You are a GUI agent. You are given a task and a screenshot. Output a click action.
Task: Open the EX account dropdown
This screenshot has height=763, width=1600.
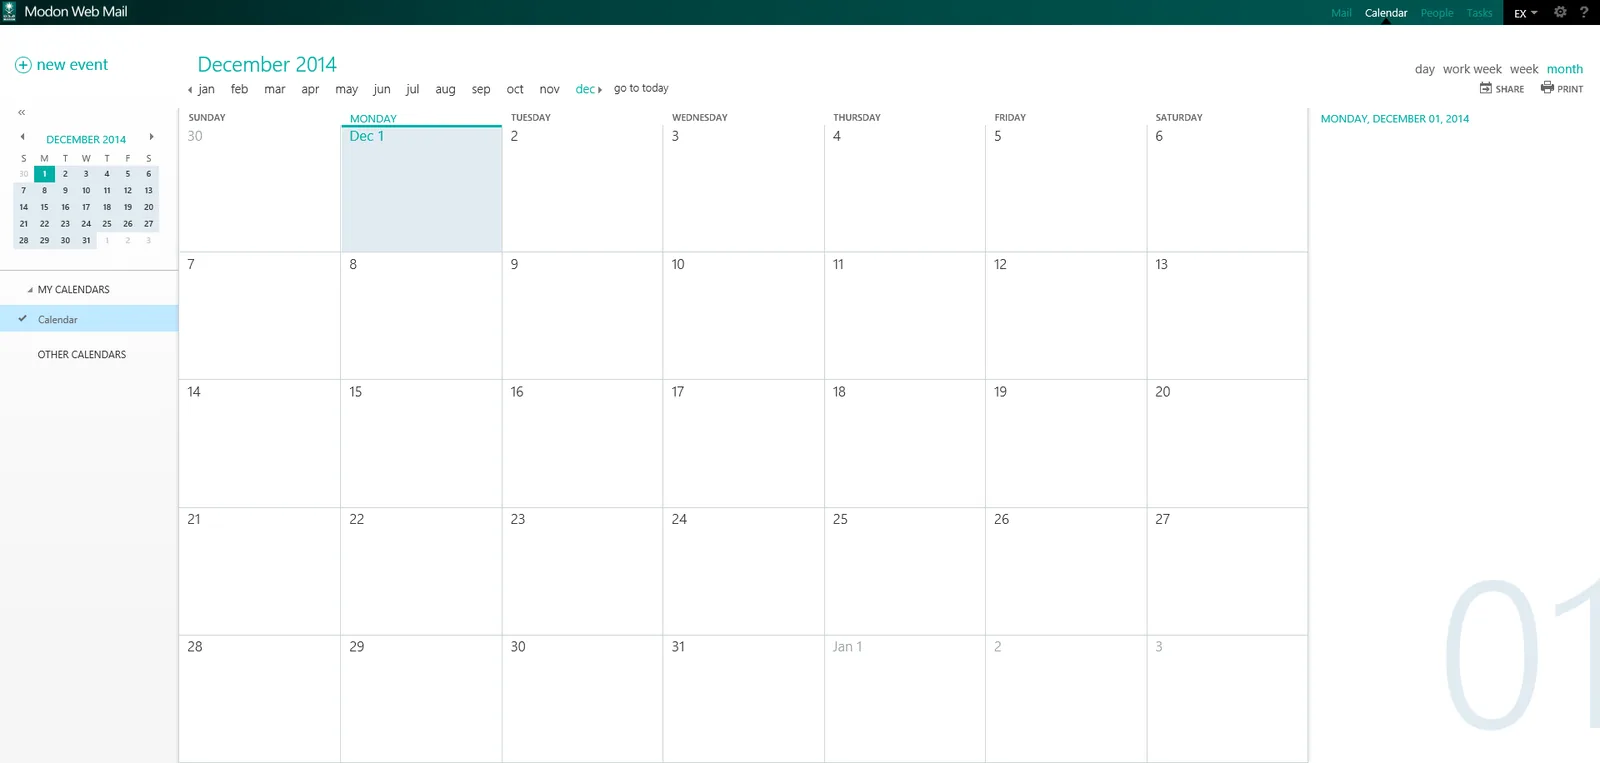[x=1525, y=13]
